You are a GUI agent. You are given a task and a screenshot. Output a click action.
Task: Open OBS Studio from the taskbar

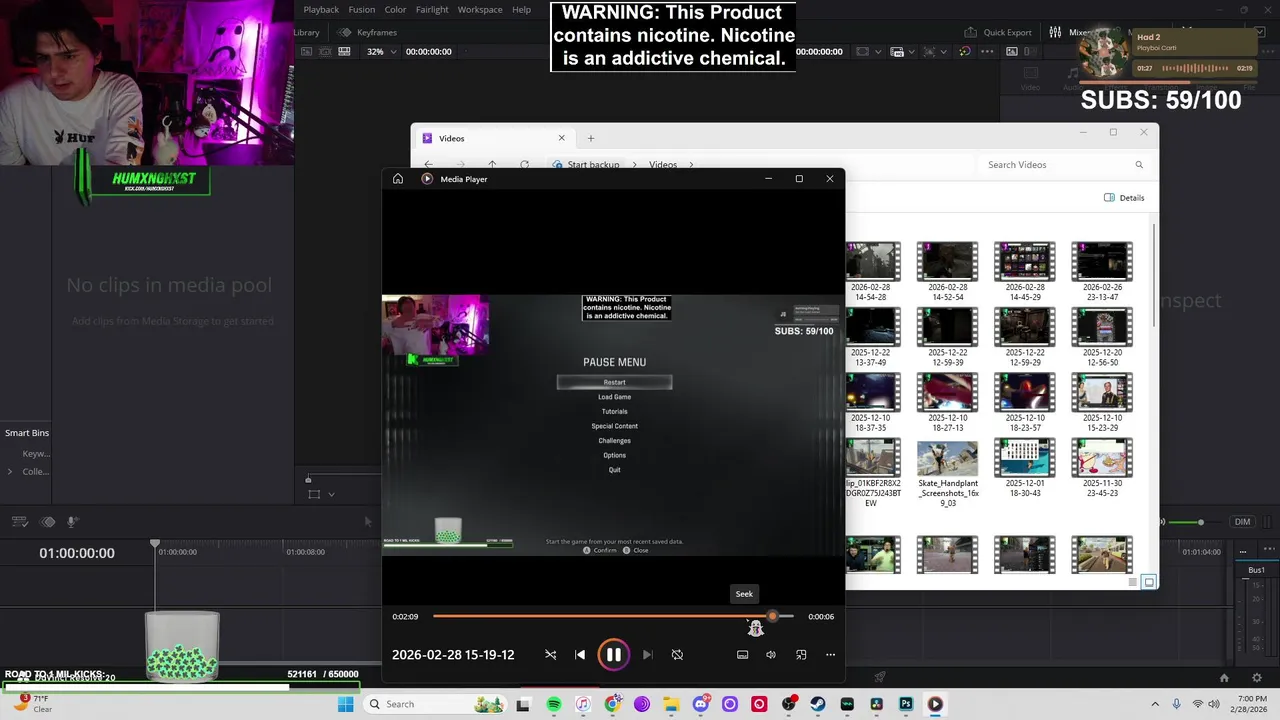click(789, 704)
